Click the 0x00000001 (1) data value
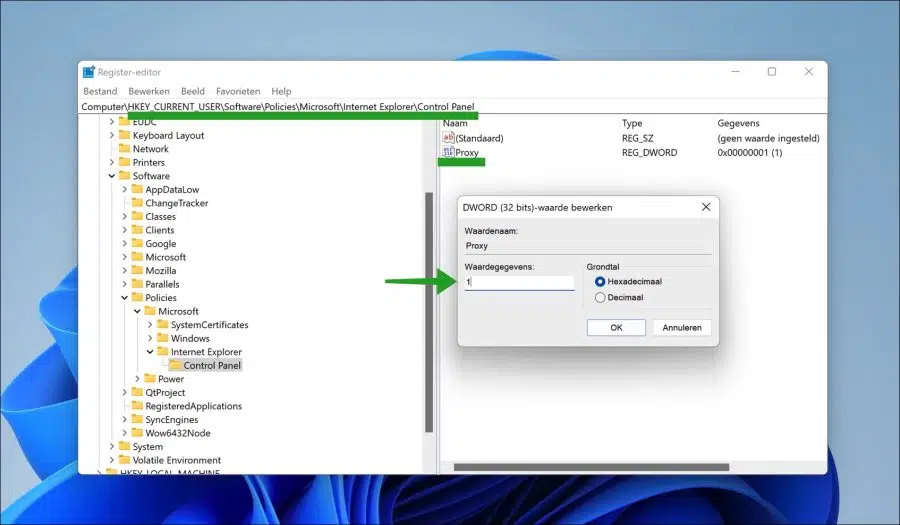Screen dimensions: 900x525 click(750, 153)
